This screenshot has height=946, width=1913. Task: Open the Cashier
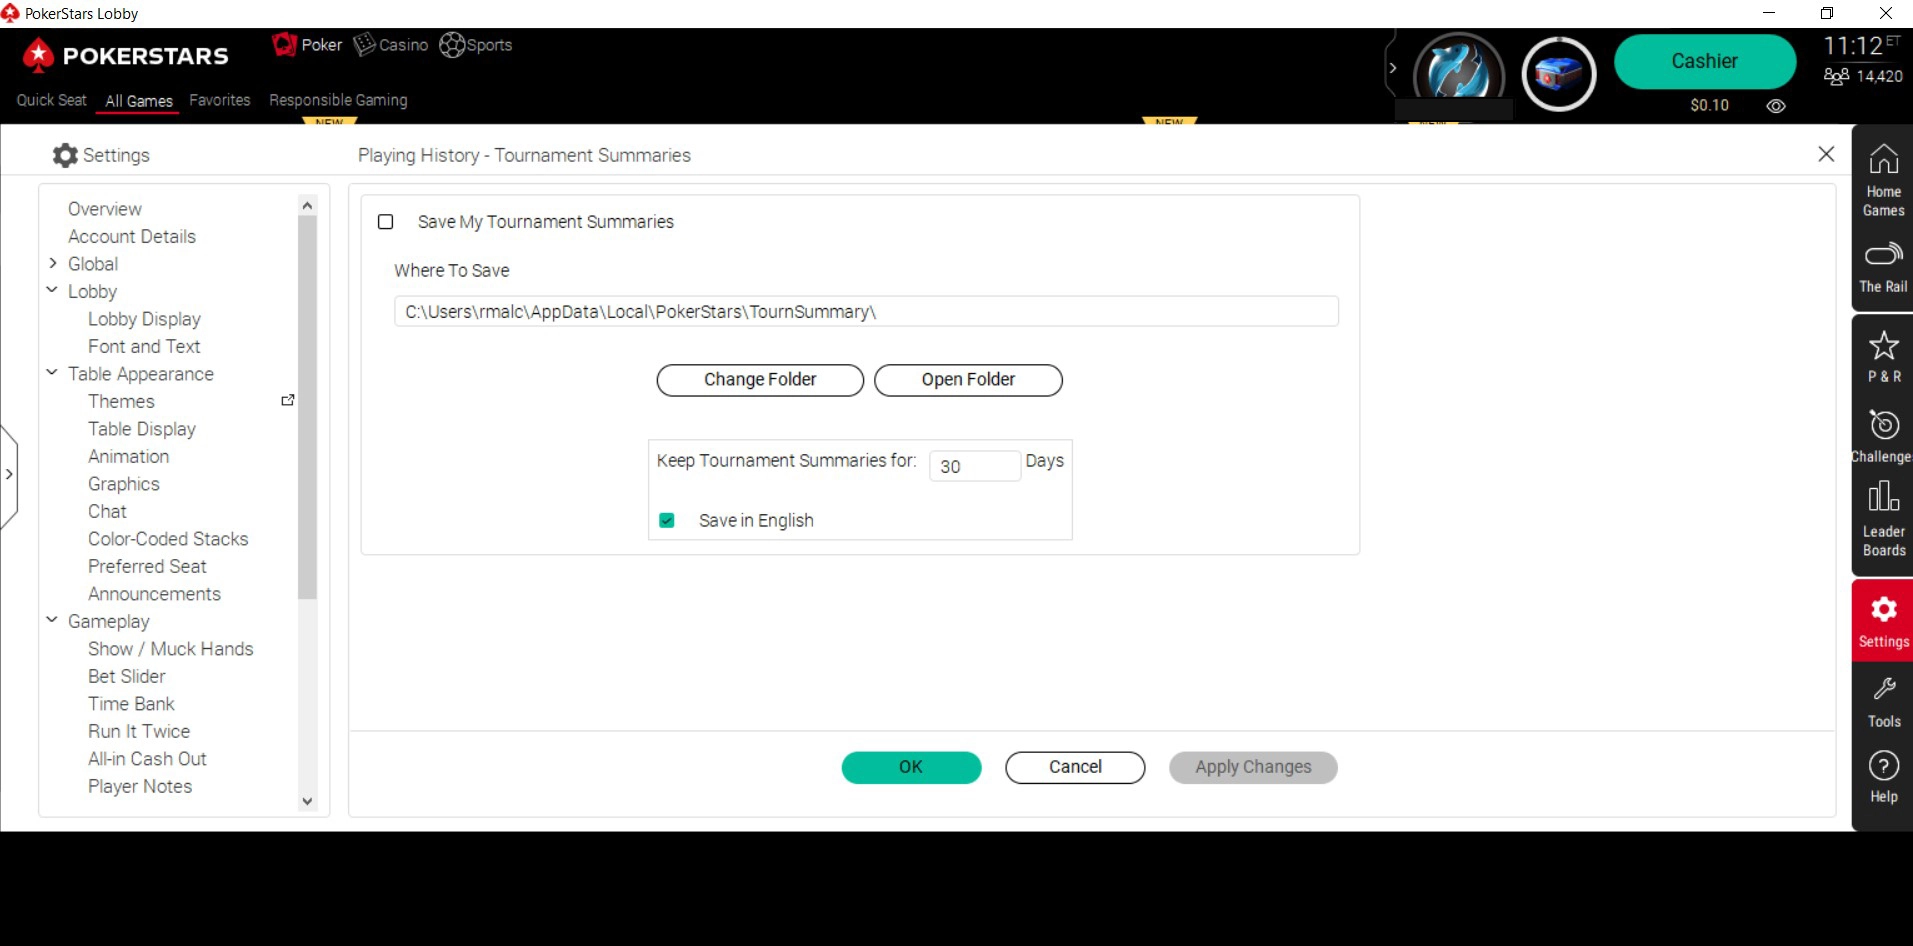(x=1704, y=61)
